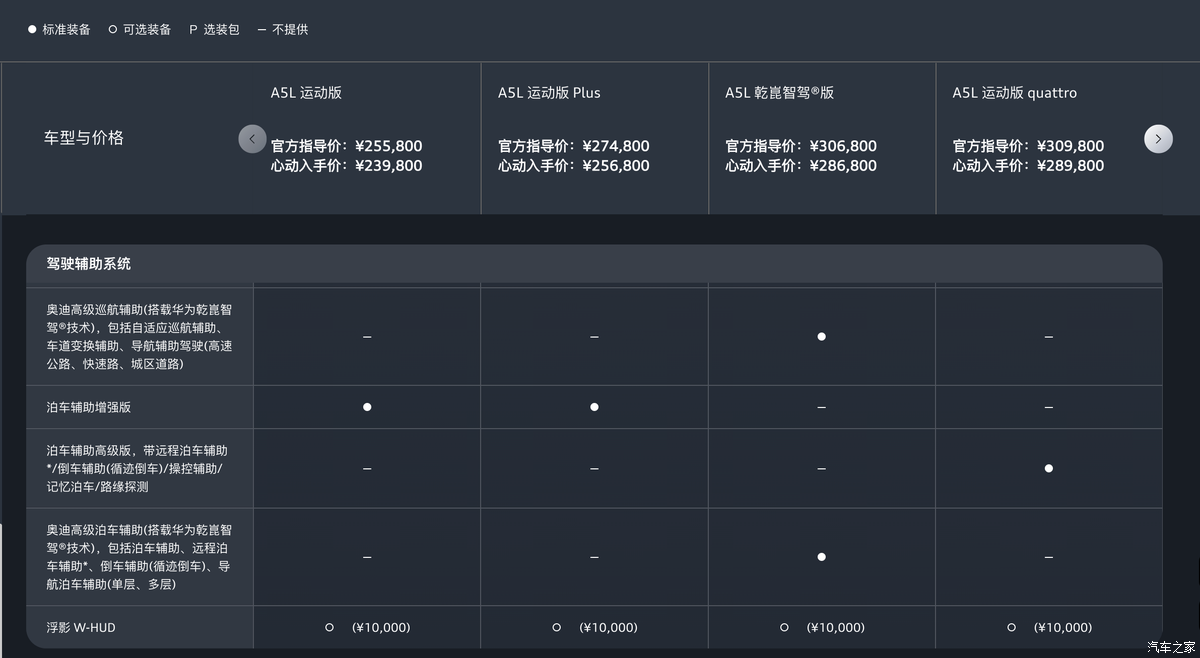
Task: Click 心动入手价 ¥239,800 price text
Action: [346, 166]
